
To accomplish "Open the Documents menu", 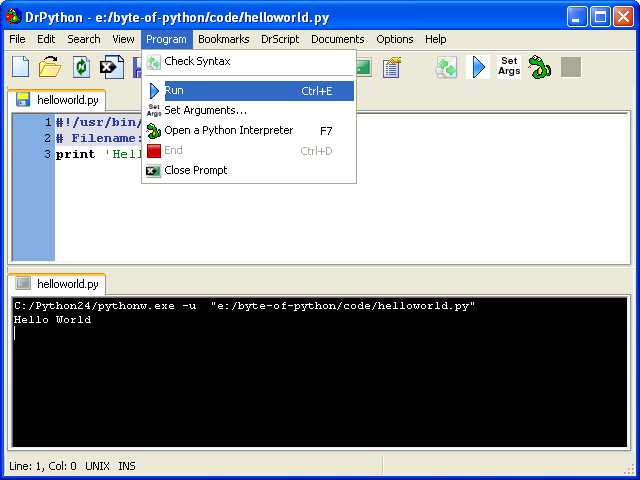I will (338, 39).
